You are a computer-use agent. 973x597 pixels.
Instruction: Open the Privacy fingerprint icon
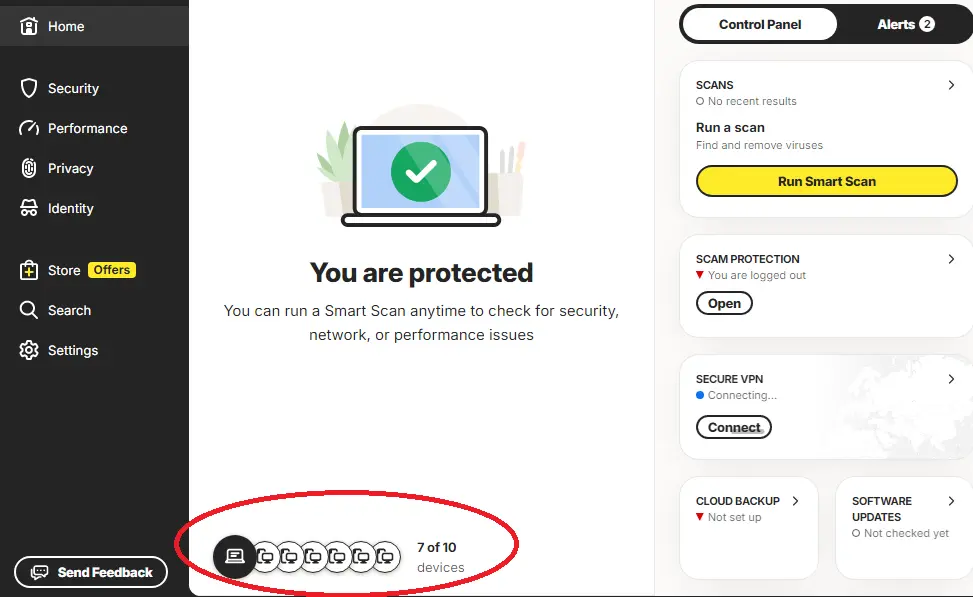[x=29, y=168]
